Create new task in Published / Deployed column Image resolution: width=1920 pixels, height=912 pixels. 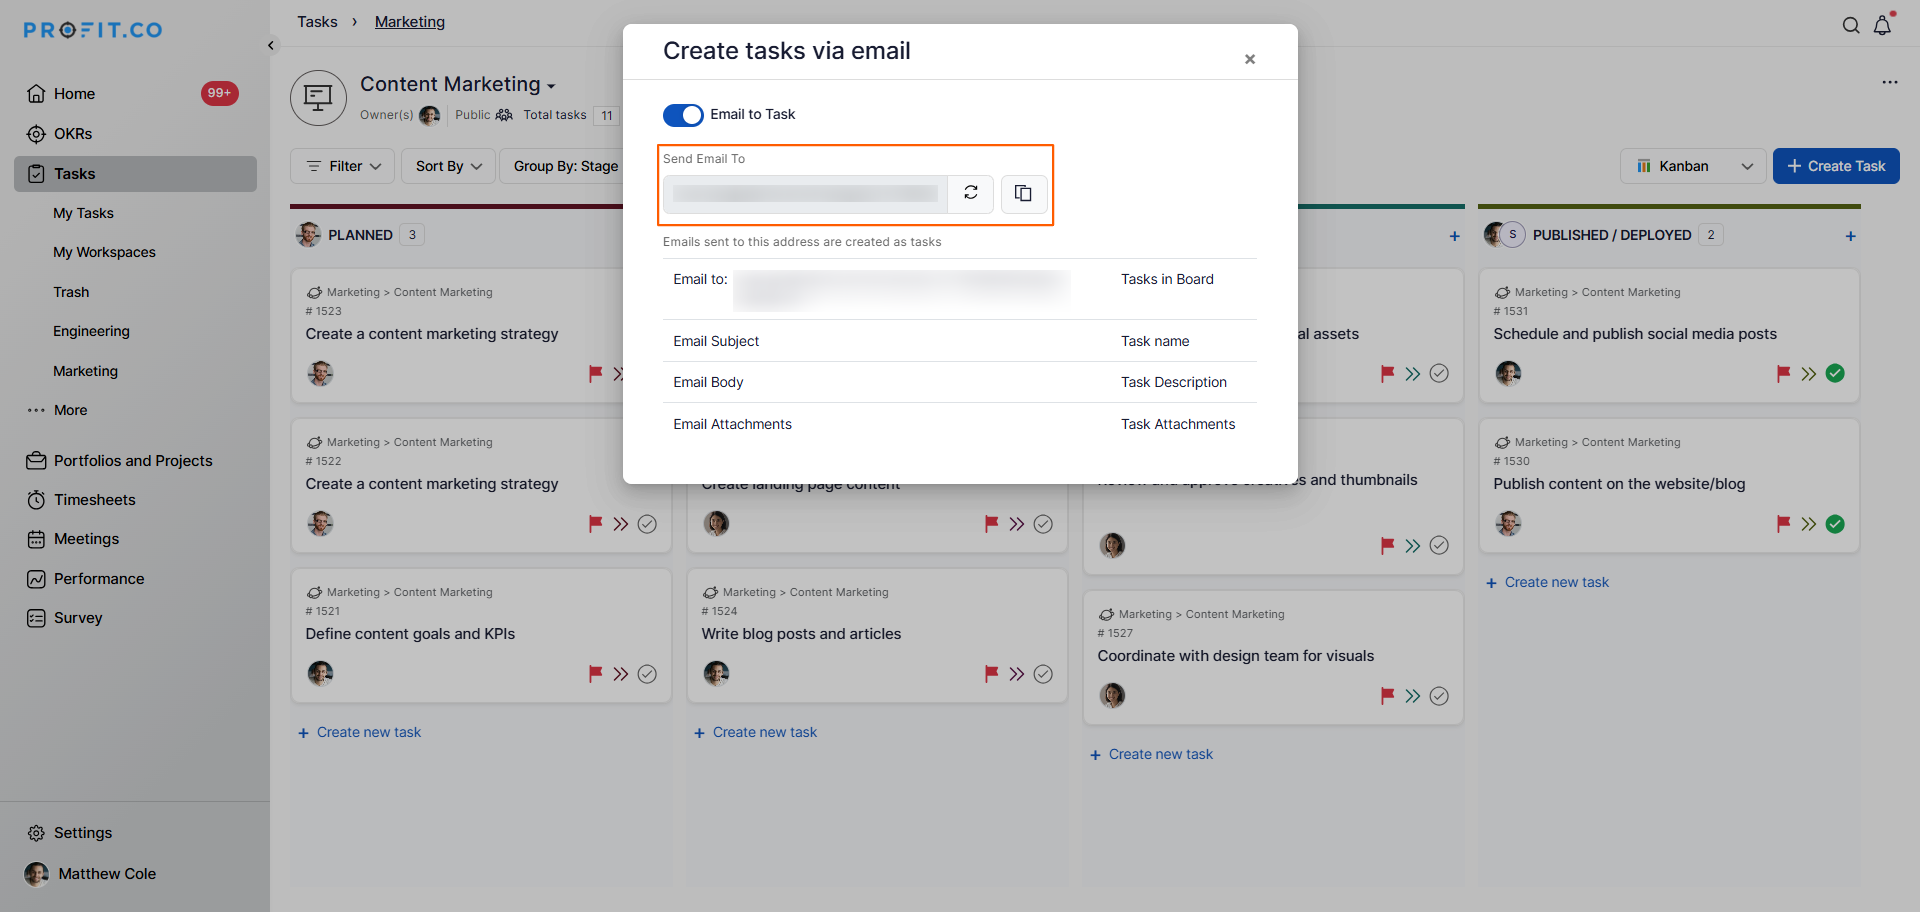[1548, 583]
